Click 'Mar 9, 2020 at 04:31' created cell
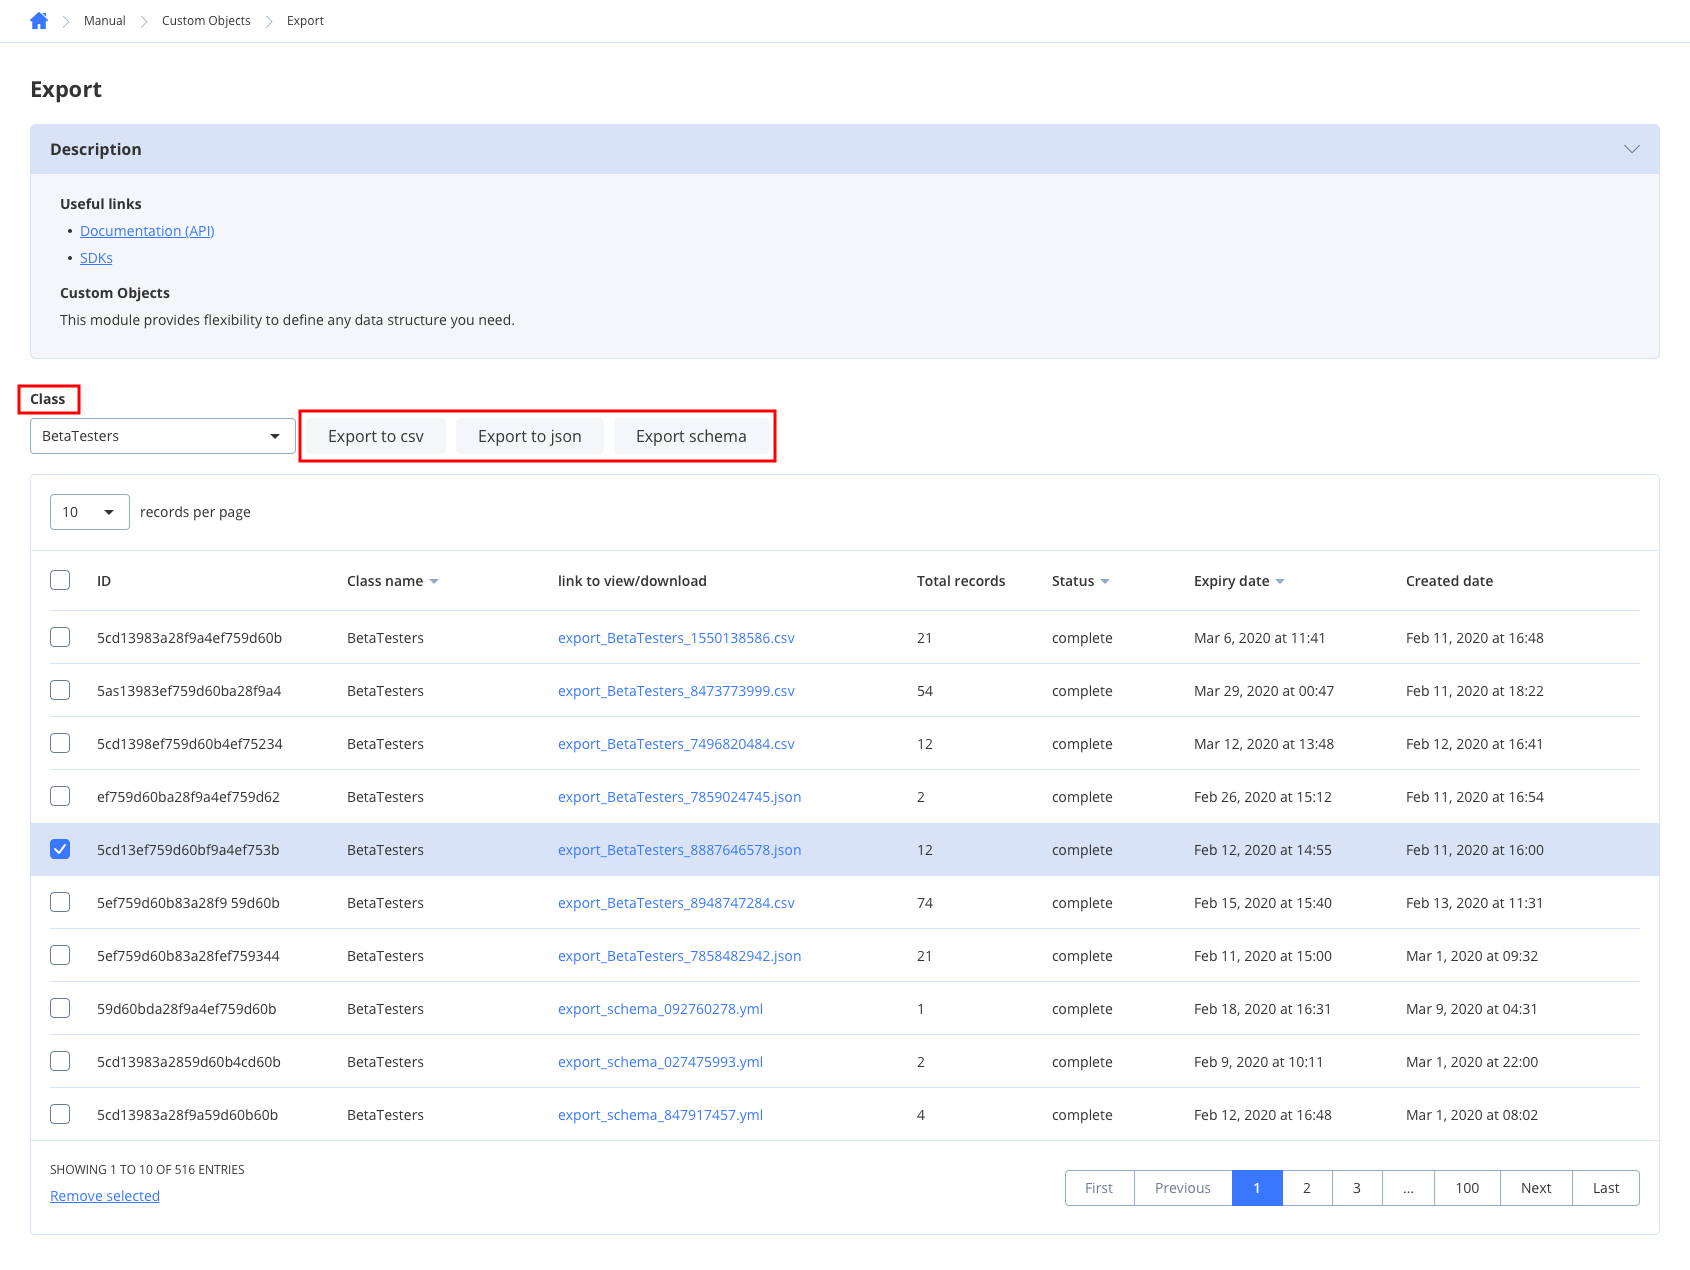This screenshot has height=1270, width=1690. (1472, 1009)
